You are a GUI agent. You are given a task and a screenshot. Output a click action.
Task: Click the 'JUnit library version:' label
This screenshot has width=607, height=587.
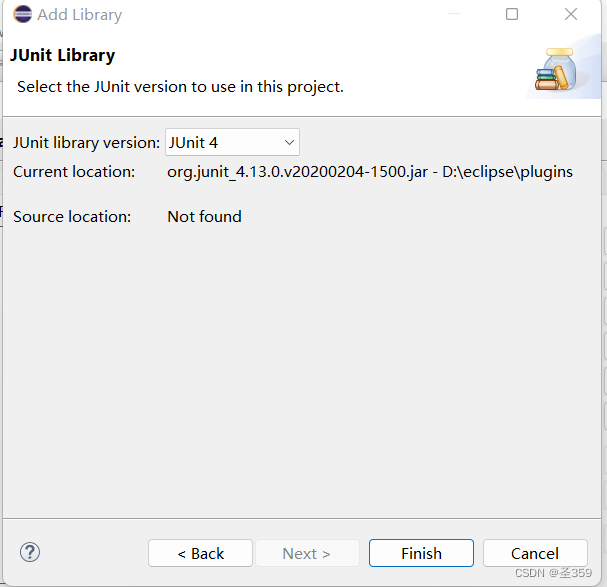[86, 142]
